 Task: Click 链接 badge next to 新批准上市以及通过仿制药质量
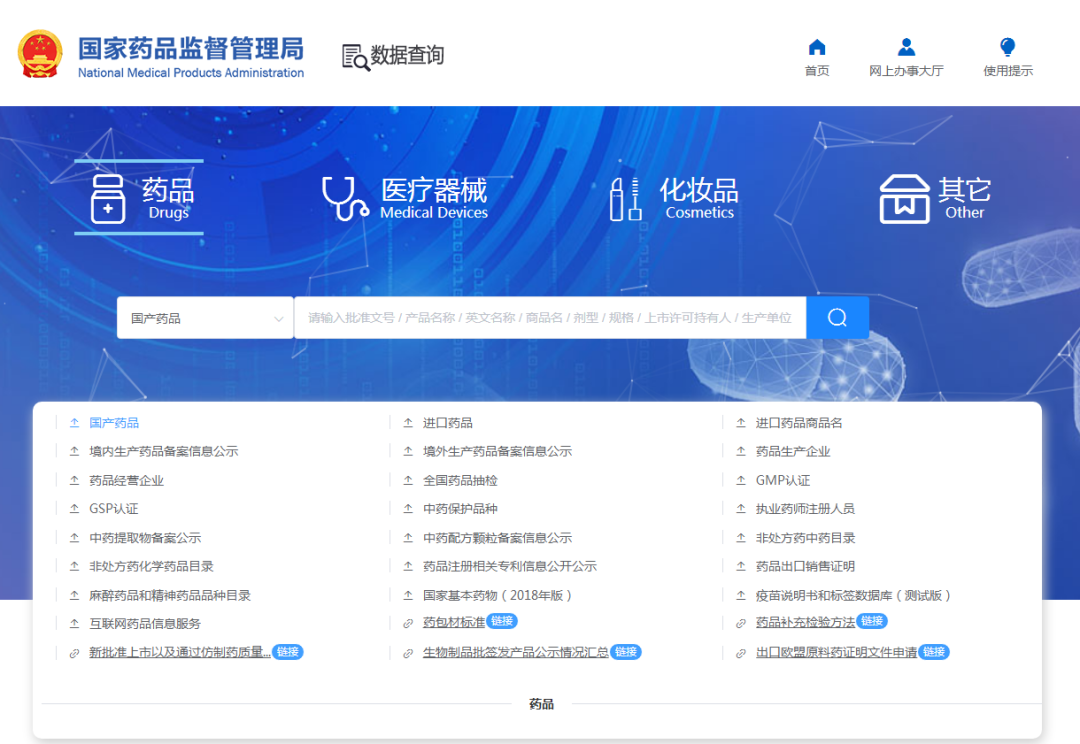[288, 652]
